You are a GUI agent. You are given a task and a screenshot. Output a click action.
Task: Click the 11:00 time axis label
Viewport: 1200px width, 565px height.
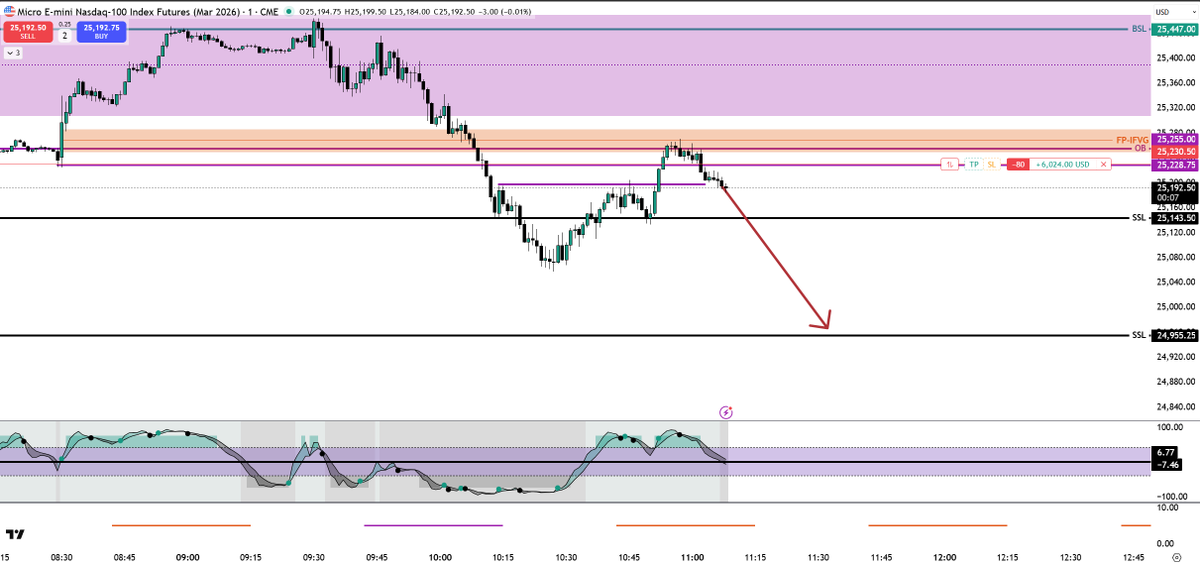point(692,558)
